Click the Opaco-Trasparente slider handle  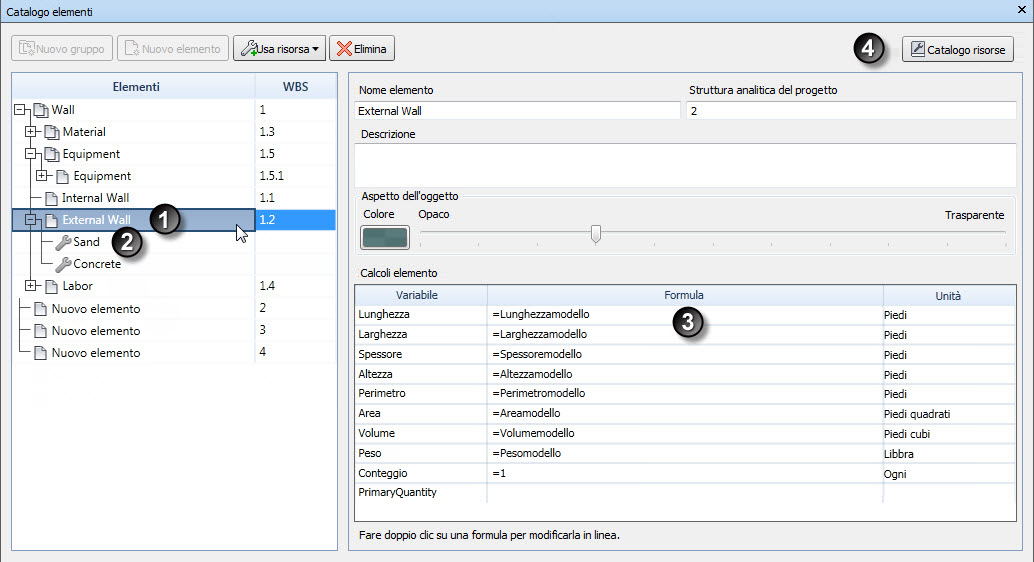(595, 234)
